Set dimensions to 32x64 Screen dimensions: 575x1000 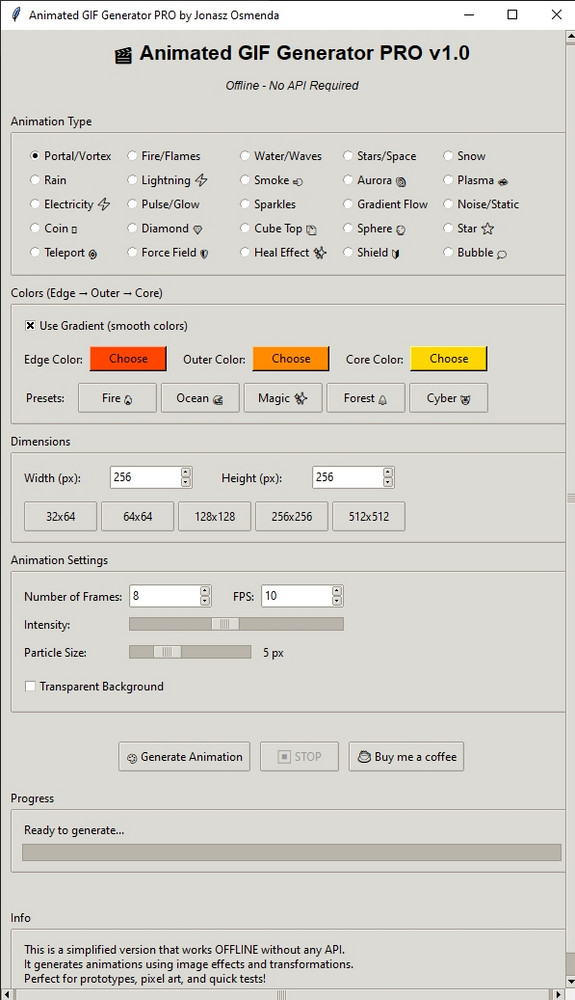[x=61, y=517]
